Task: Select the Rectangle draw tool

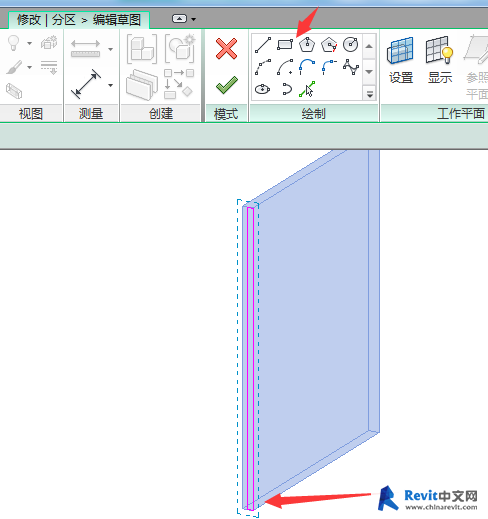Action: pos(285,45)
